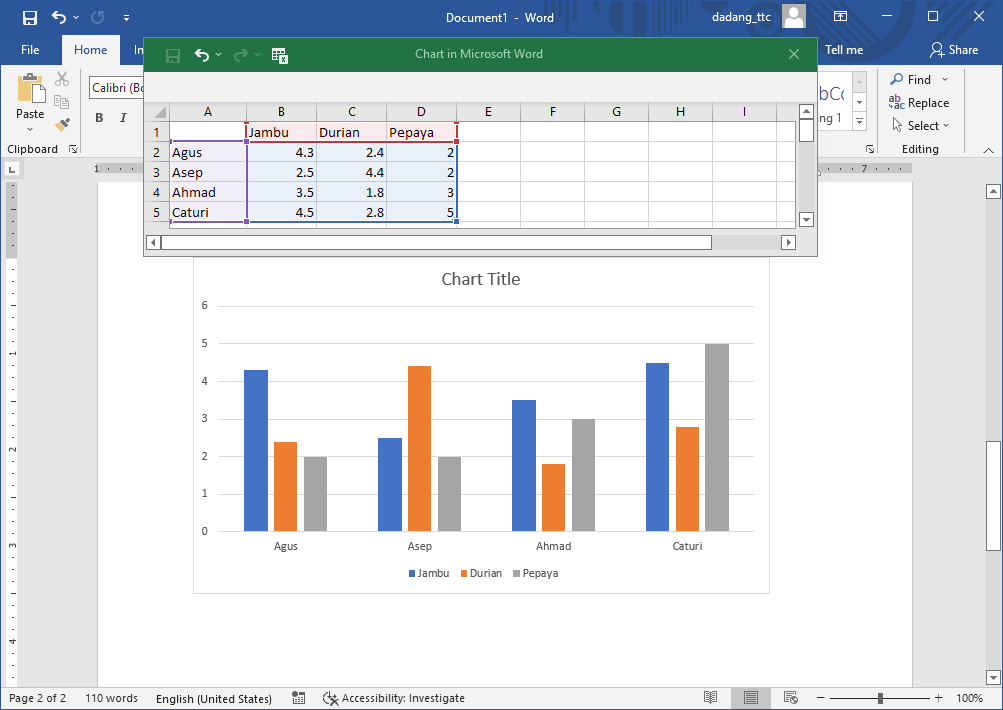Expand the Undo dropdown arrow
This screenshot has width=1003, height=710.
click(x=218, y=55)
